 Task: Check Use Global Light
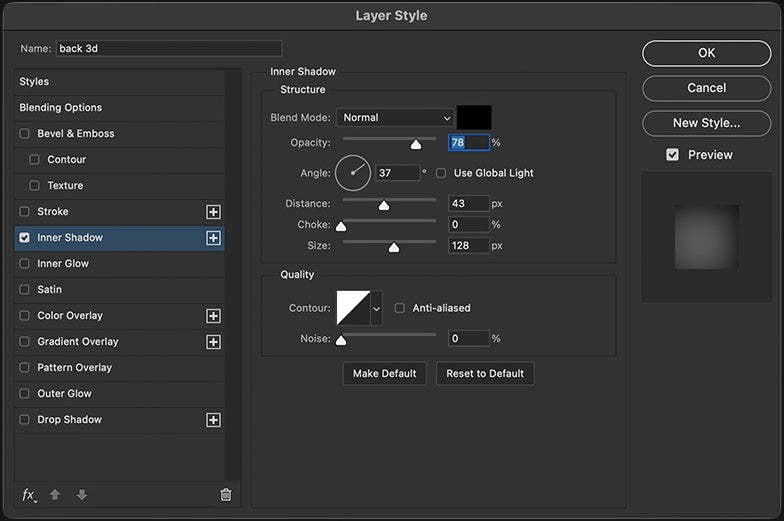point(441,173)
